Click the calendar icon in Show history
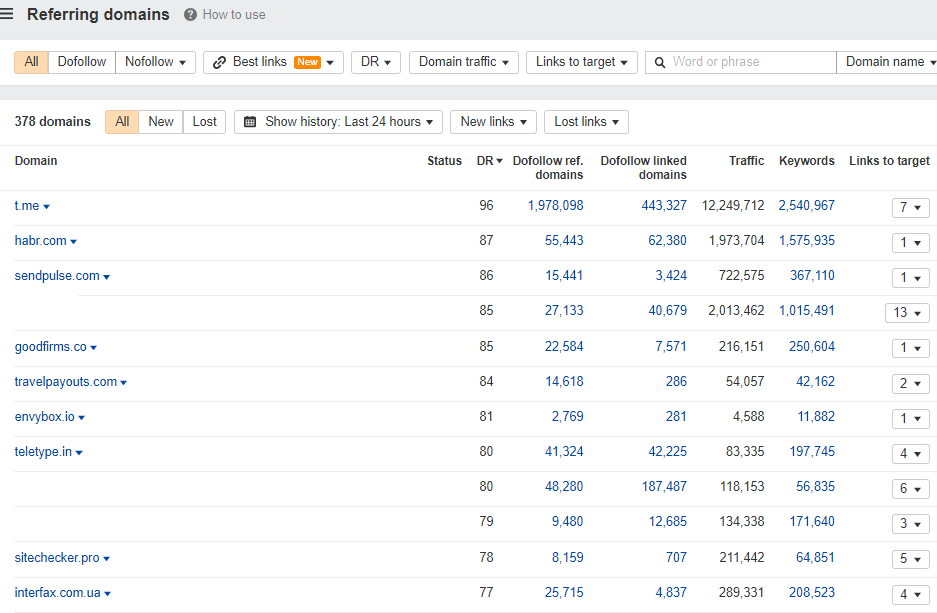This screenshot has height=613, width=937. pyautogui.click(x=250, y=122)
